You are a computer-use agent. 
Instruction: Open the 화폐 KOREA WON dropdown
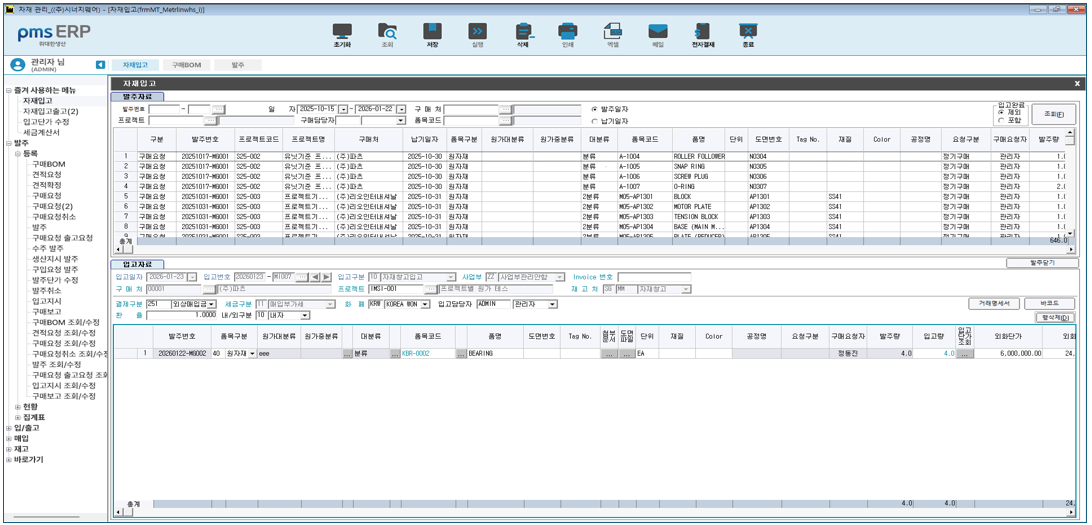pyautogui.click(x=425, y=304)
